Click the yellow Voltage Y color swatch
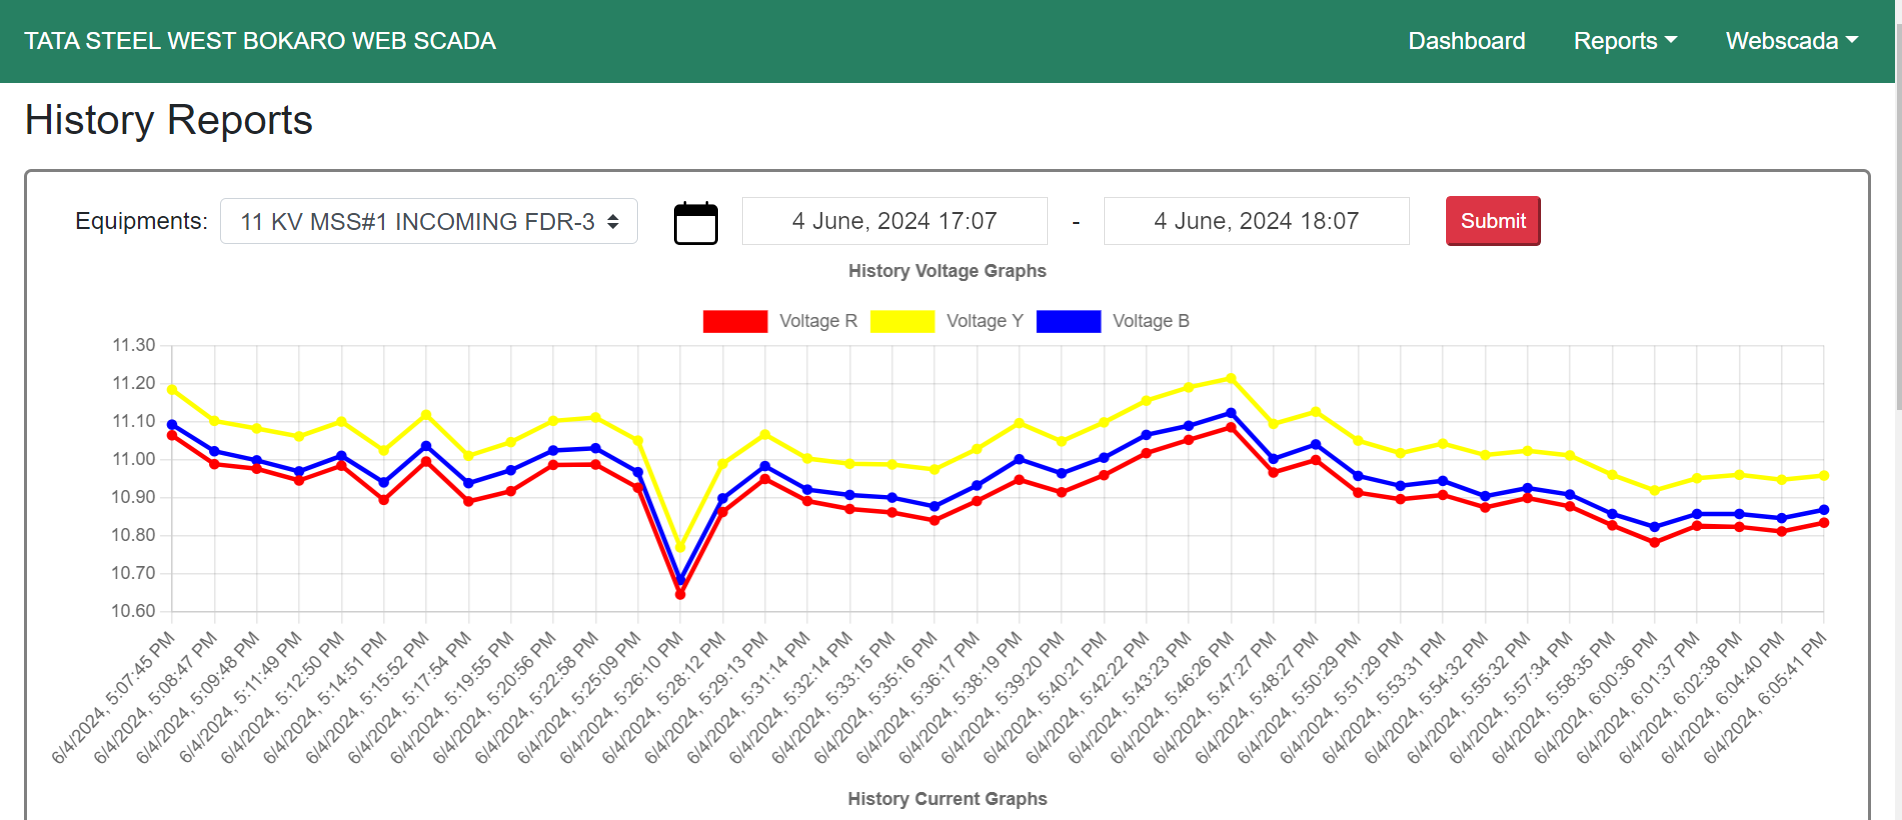Viewport: 1902px width, 820px height. click(902, 321)
